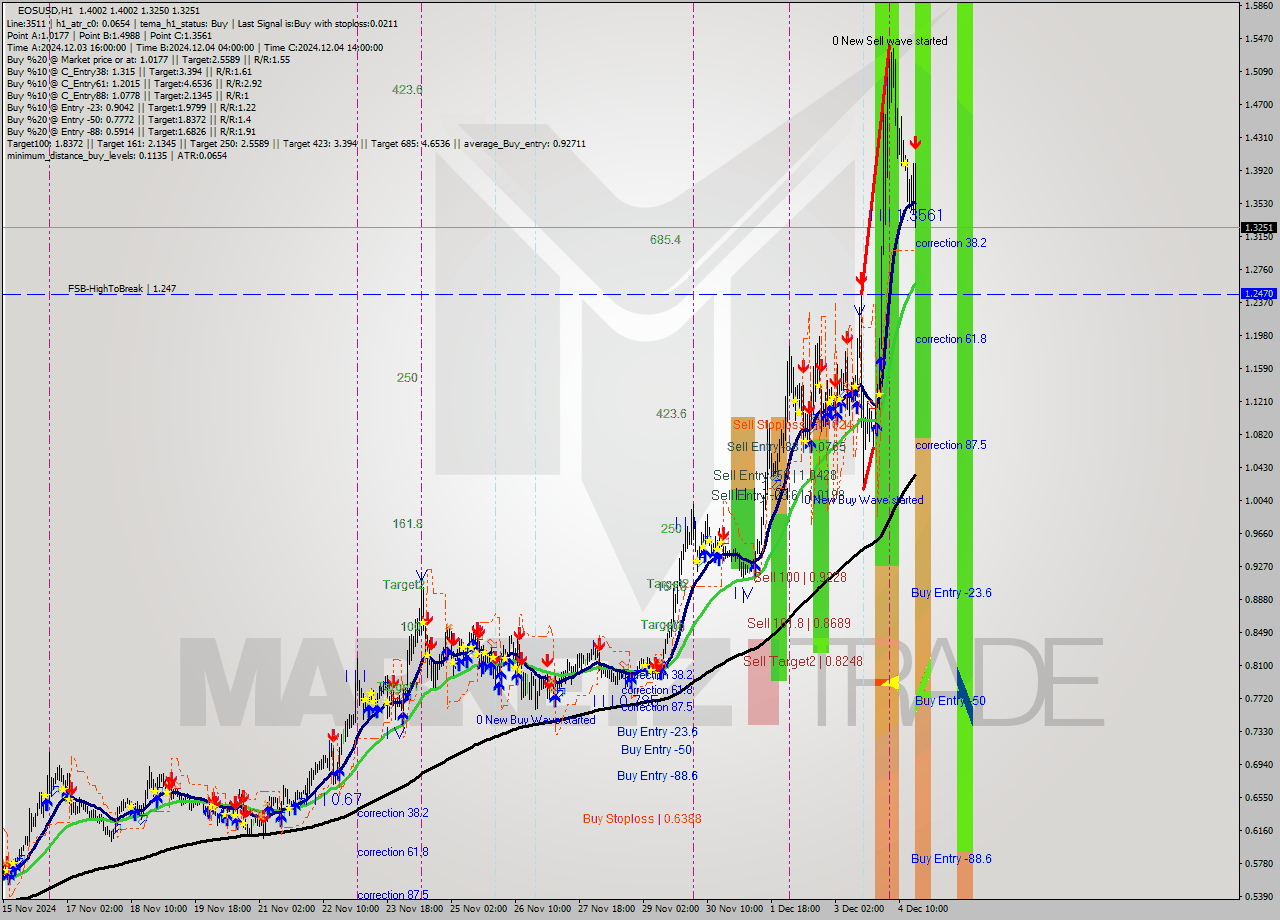Click the dark blue arrowhead near Buy Entry -50

point(964,697)
